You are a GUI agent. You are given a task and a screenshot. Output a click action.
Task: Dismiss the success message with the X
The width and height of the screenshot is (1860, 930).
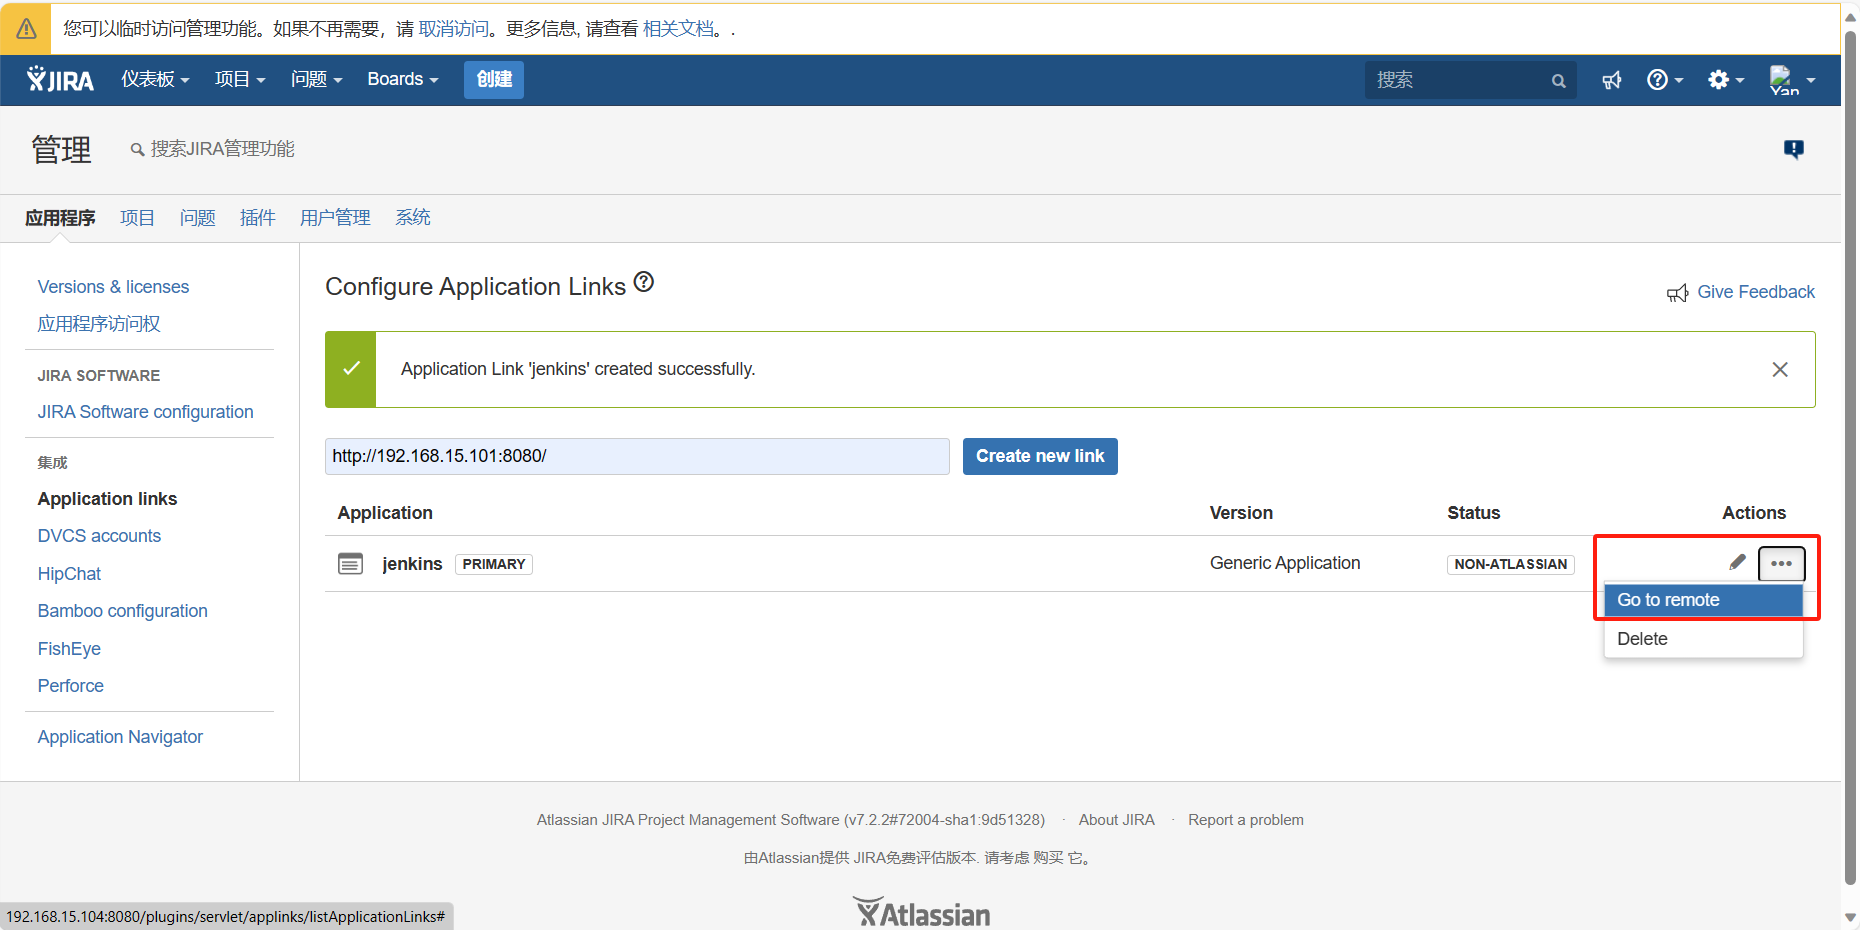pyautogui.click(x=1780, y=369)
